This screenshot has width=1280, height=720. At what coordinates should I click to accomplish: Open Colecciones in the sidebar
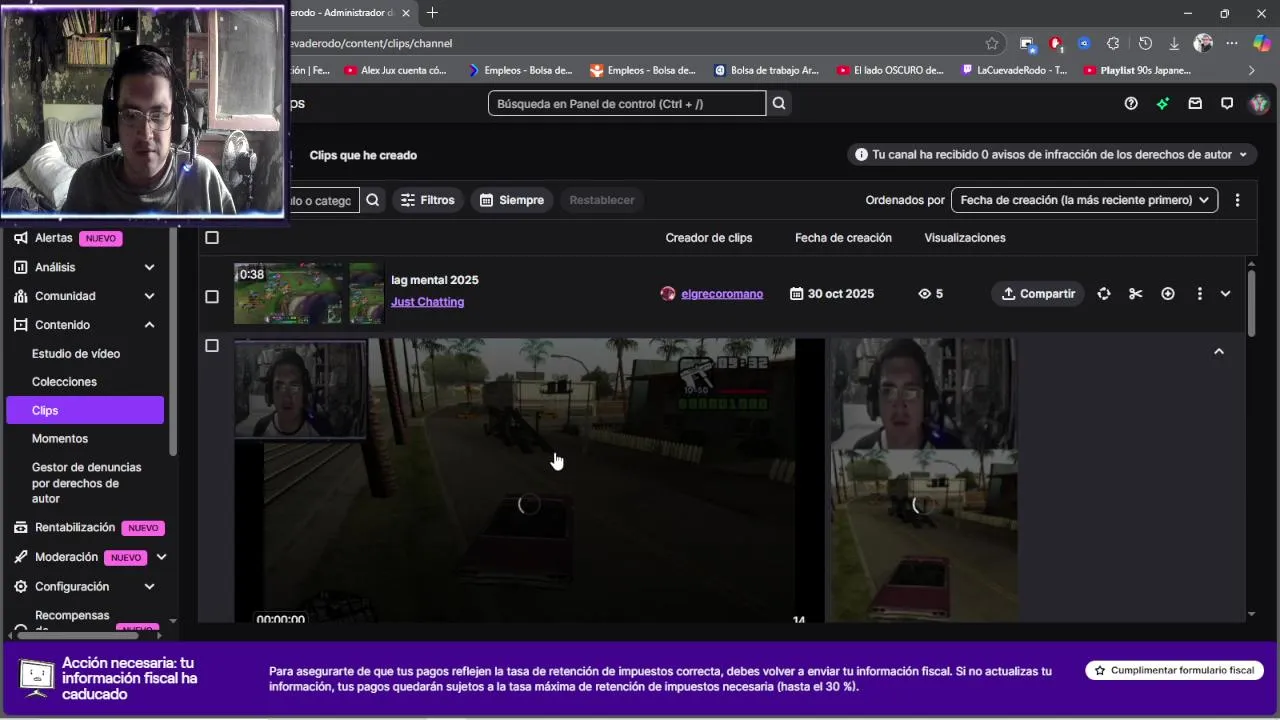click(x=64, y=382)
